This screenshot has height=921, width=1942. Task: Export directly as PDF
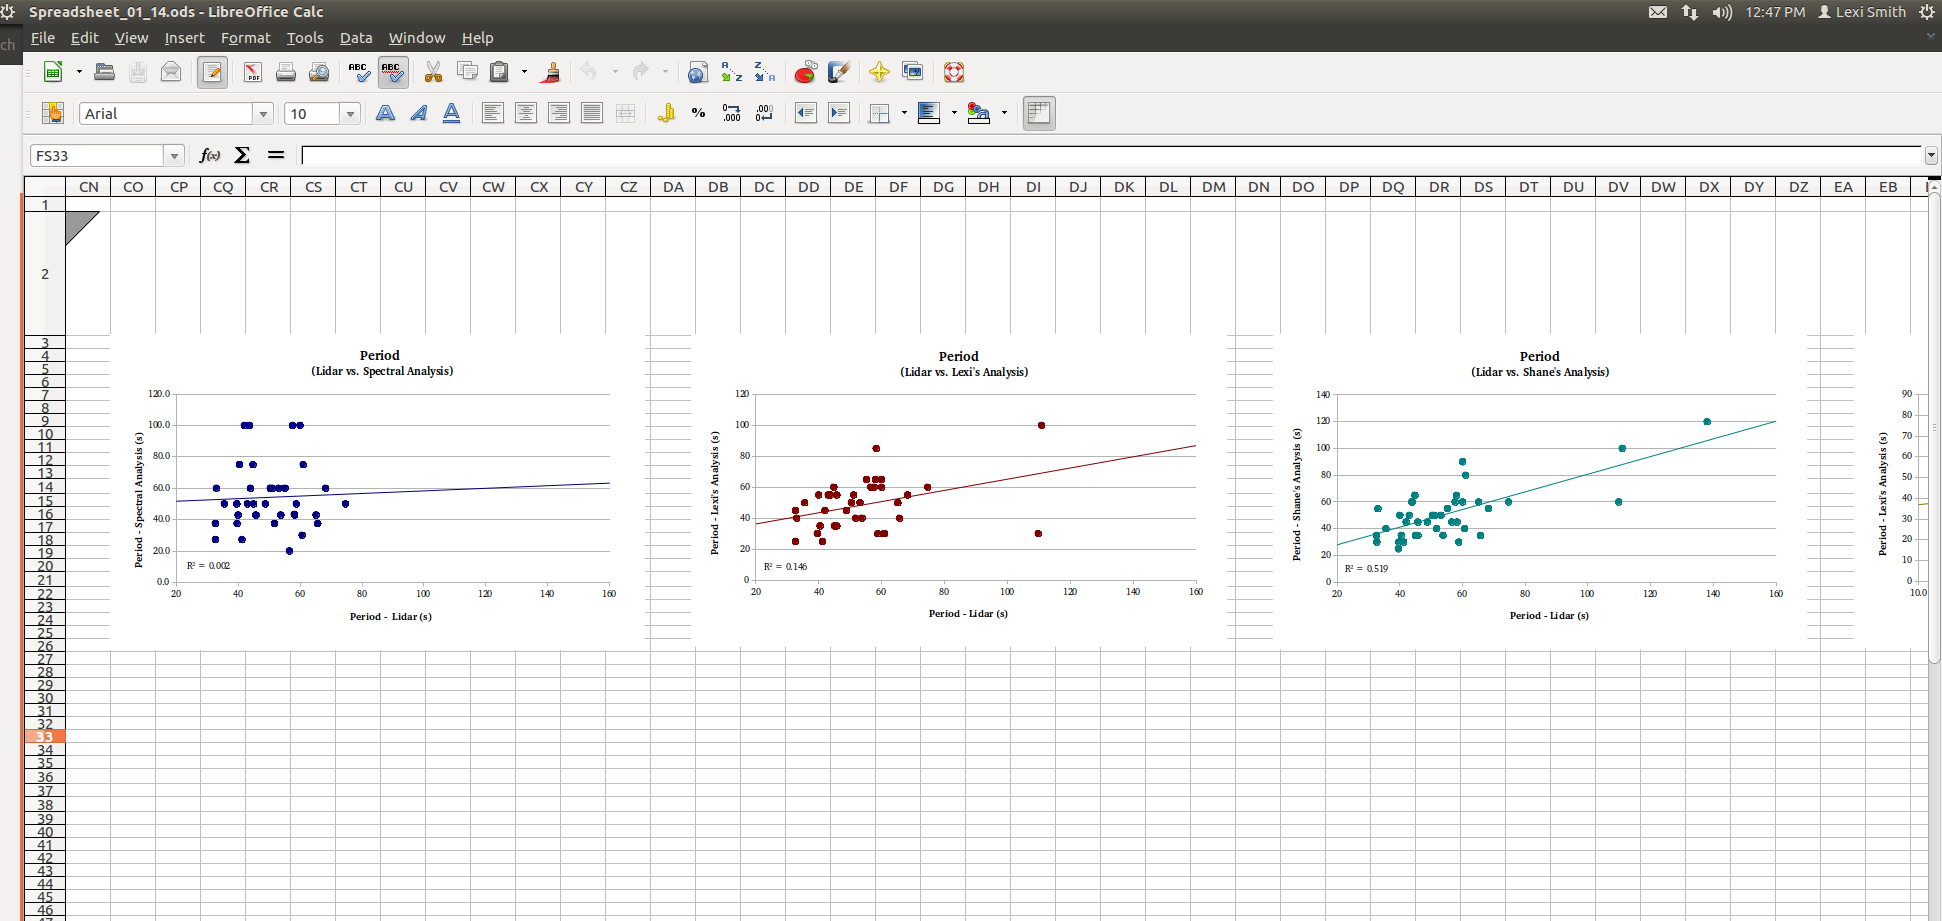[252, 72]
